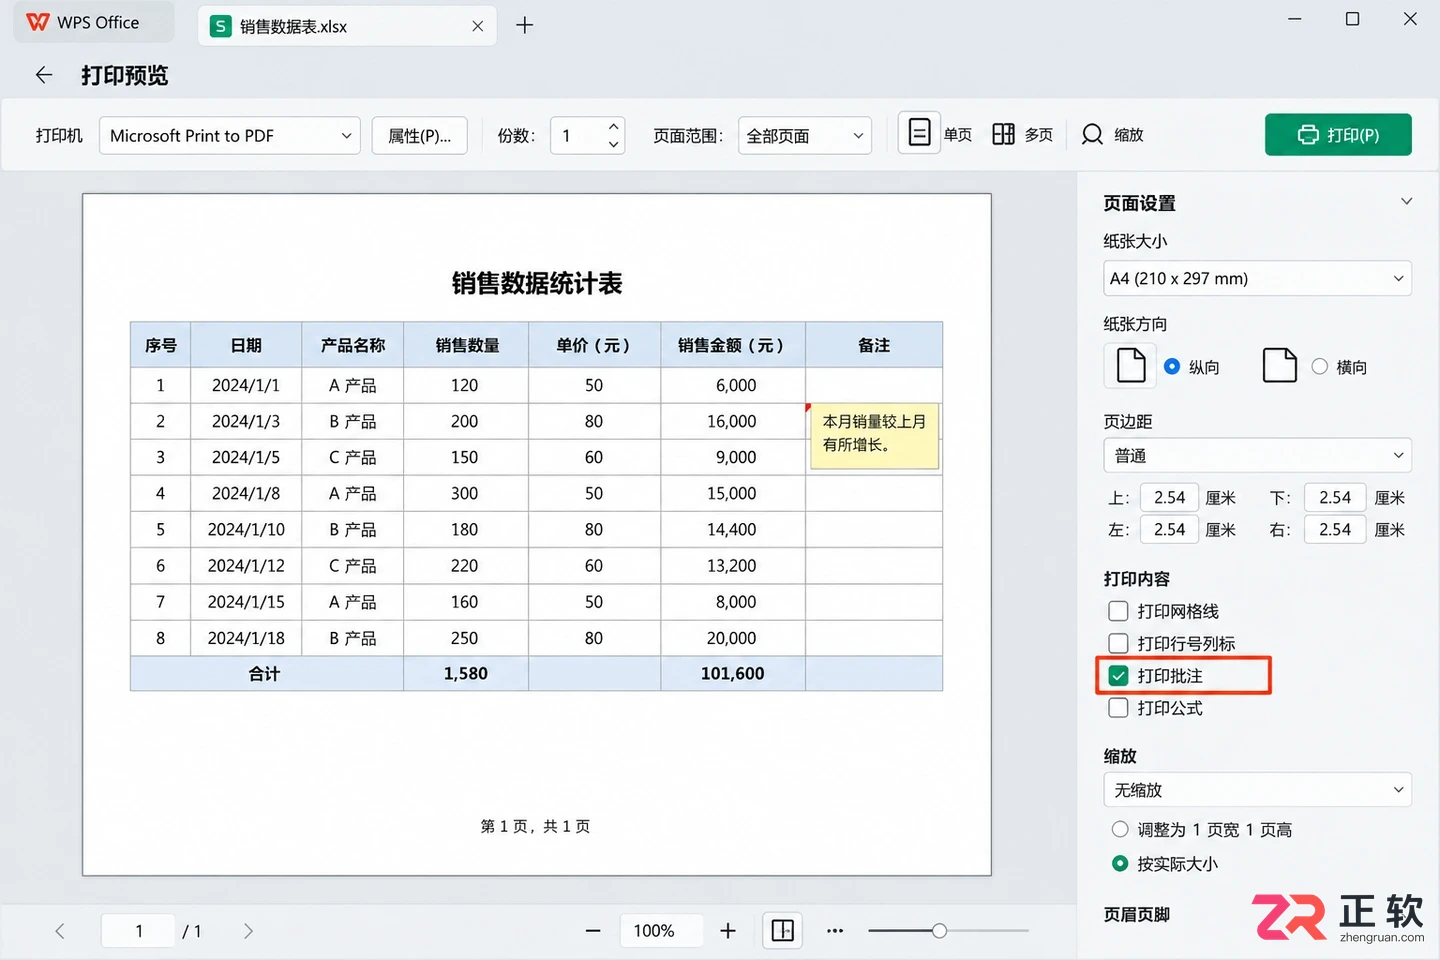This screenshot has width=1440, height=960.
Task: Close the 销售数据表.xlsx tab
Action: pos(477,26)
